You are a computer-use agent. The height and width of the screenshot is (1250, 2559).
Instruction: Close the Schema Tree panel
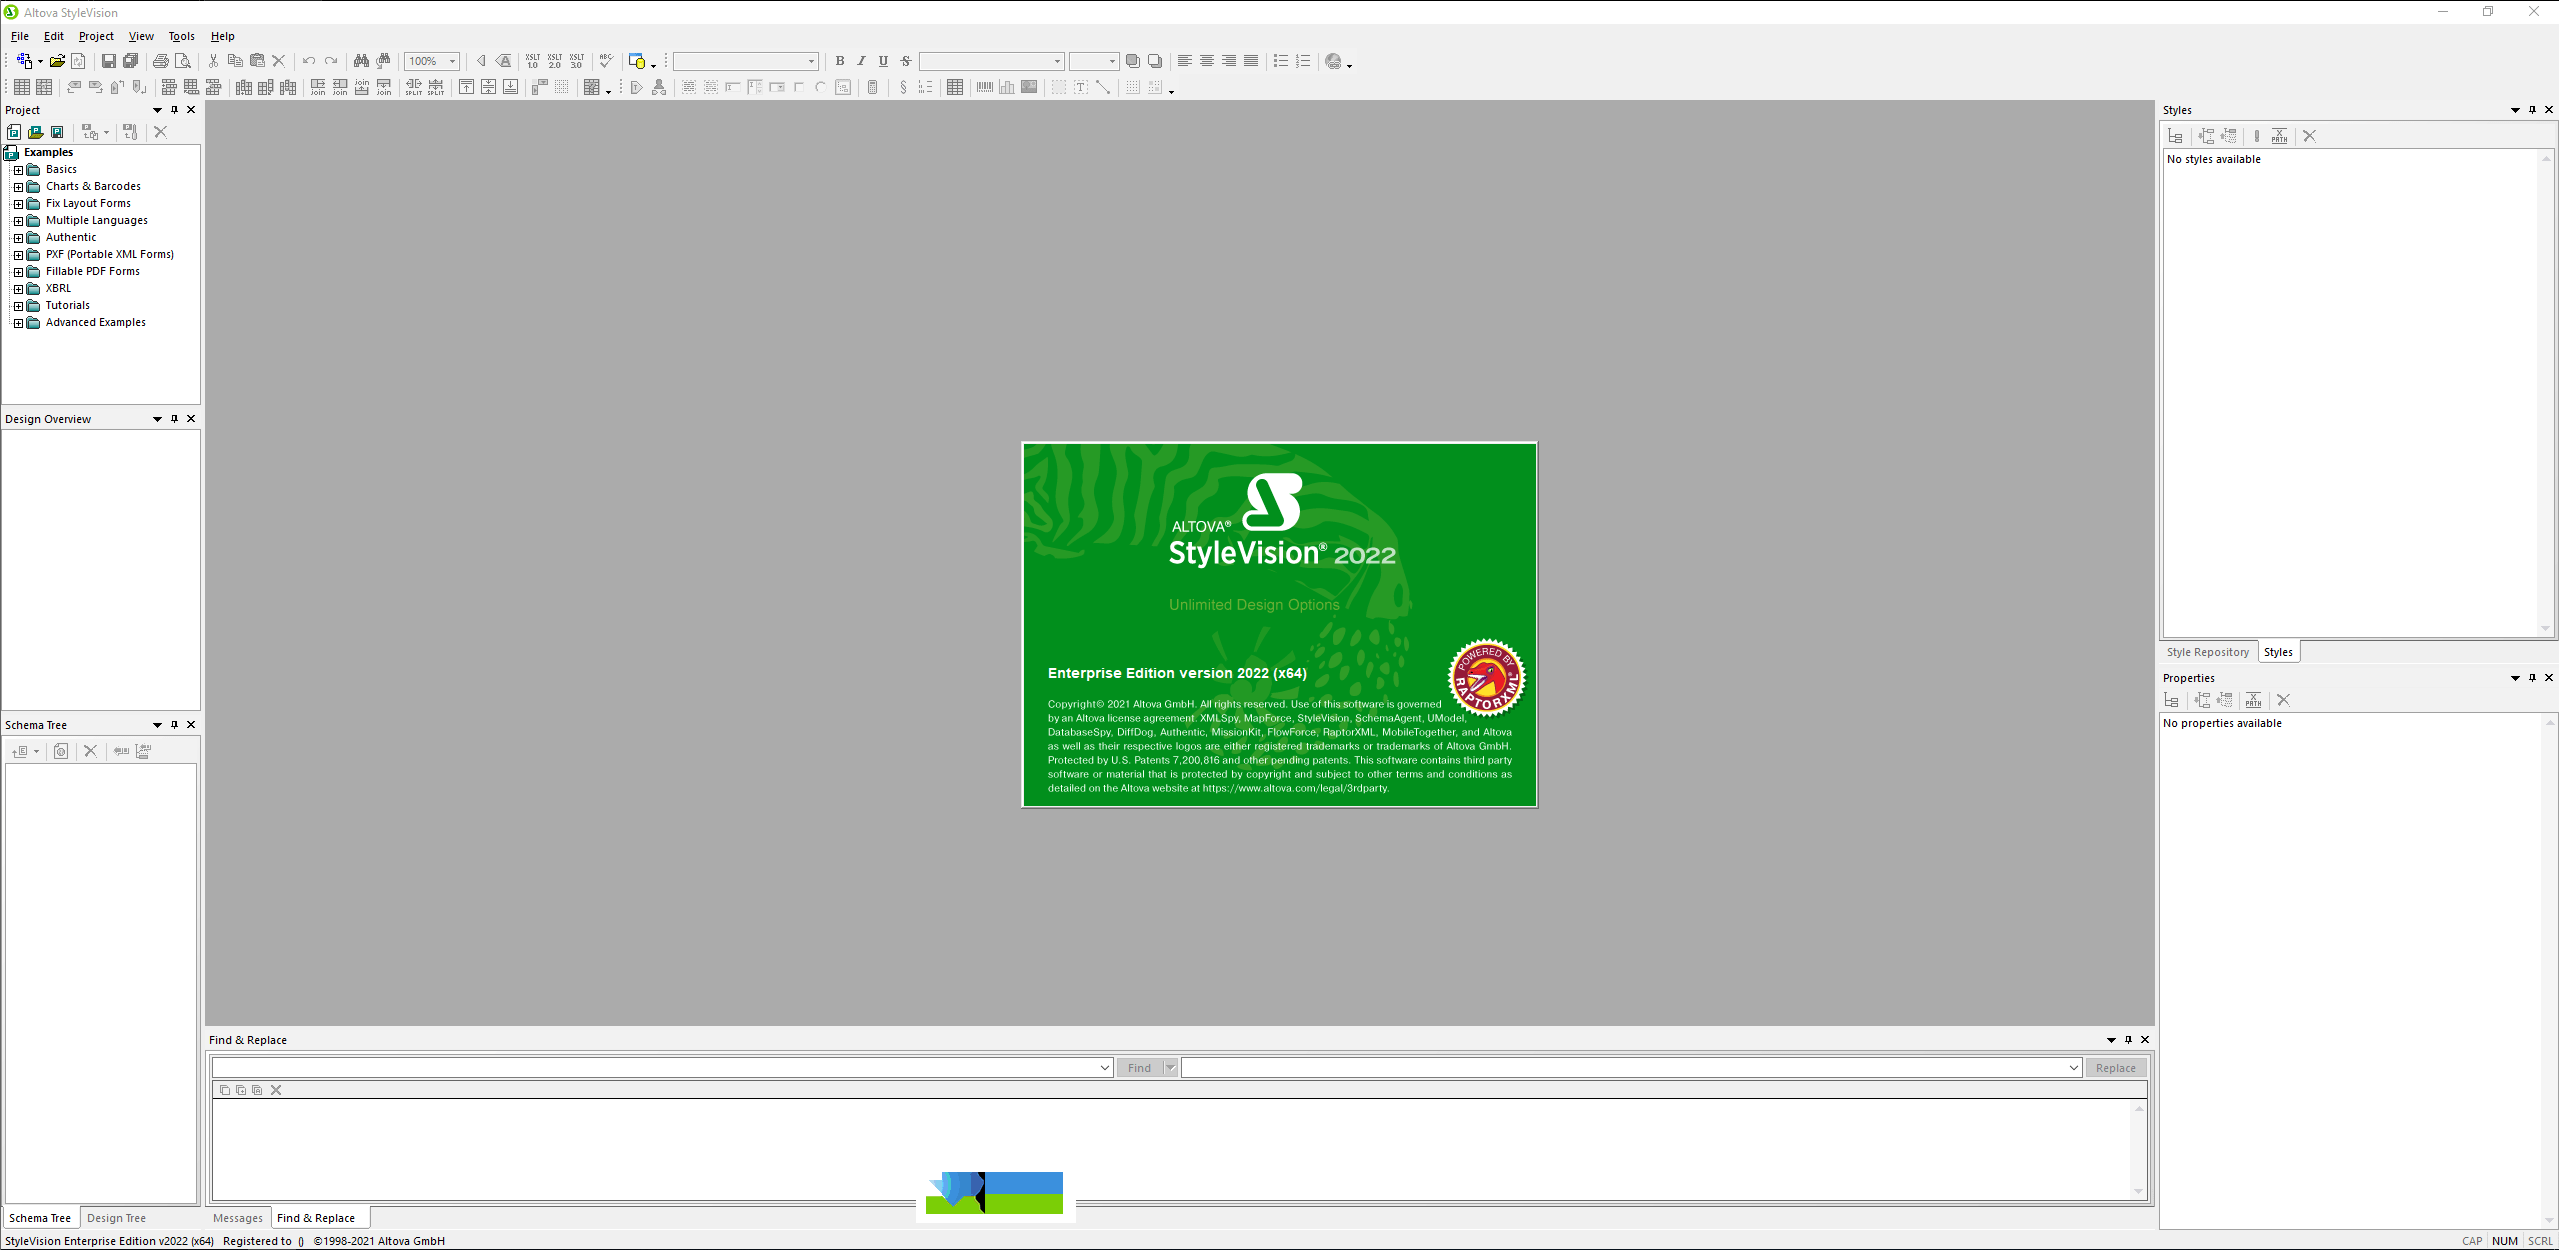191,725
